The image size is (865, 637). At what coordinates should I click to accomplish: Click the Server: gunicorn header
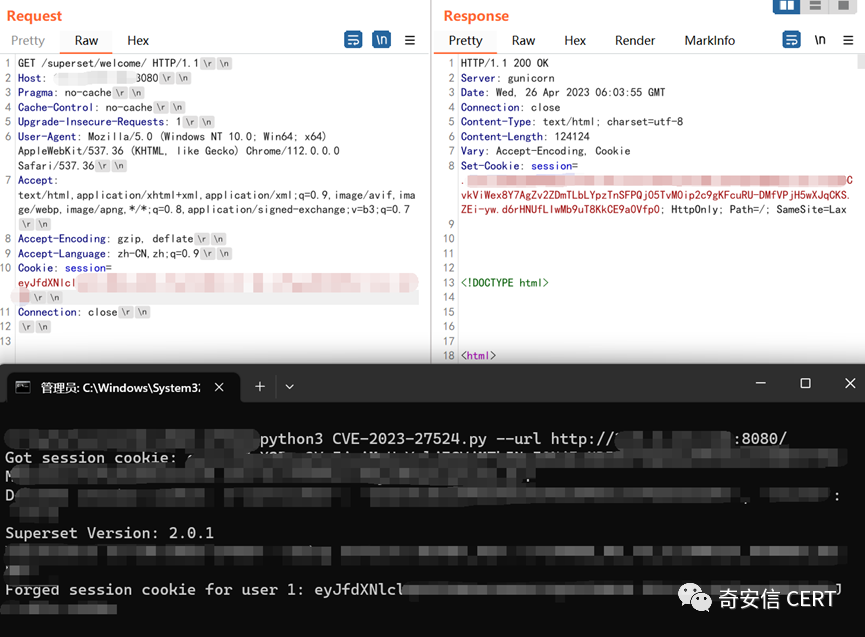tap(508, 78)
